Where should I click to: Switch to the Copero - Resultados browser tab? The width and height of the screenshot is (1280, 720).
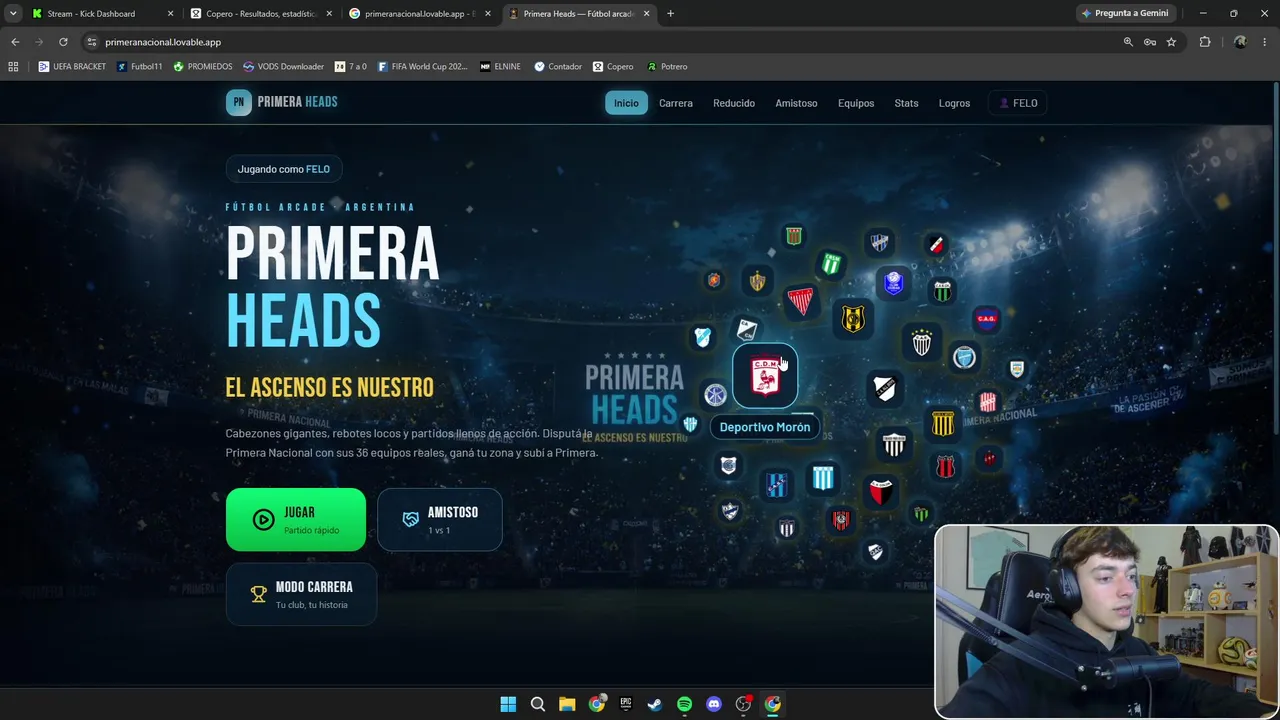click(x=261, y=14)
